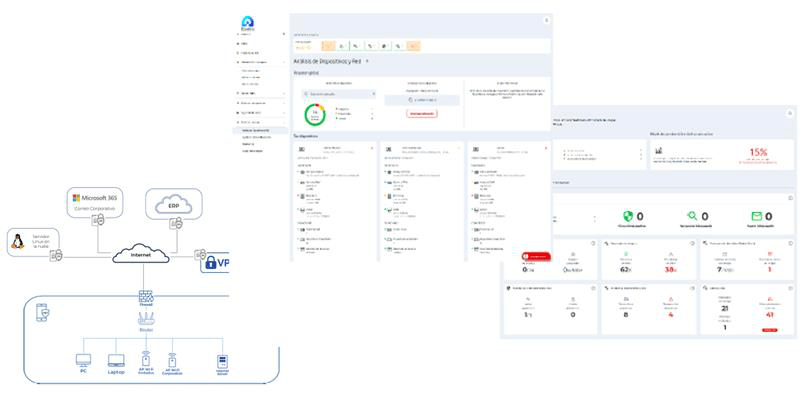Screen dimensions: 800x393
Task: Click the value 21 on the last card
Action: pyautogui.click(x=724, y=309)
